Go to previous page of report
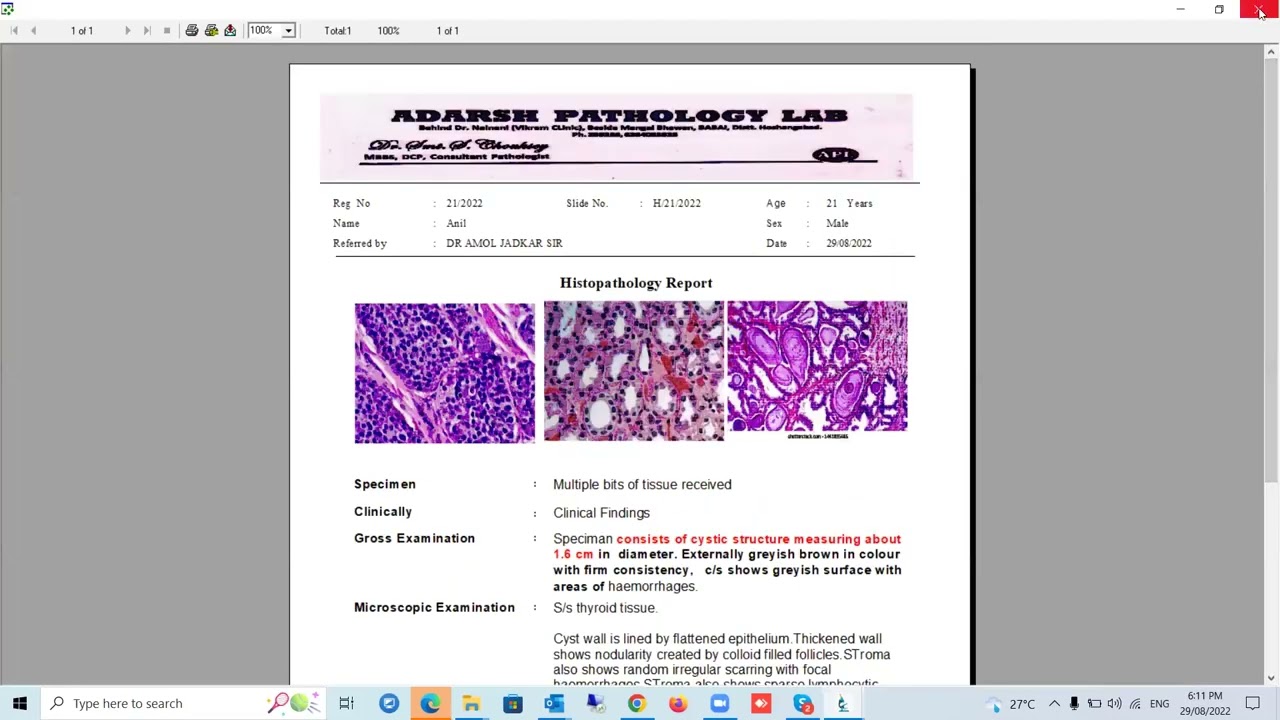 [x=33, y=31]
